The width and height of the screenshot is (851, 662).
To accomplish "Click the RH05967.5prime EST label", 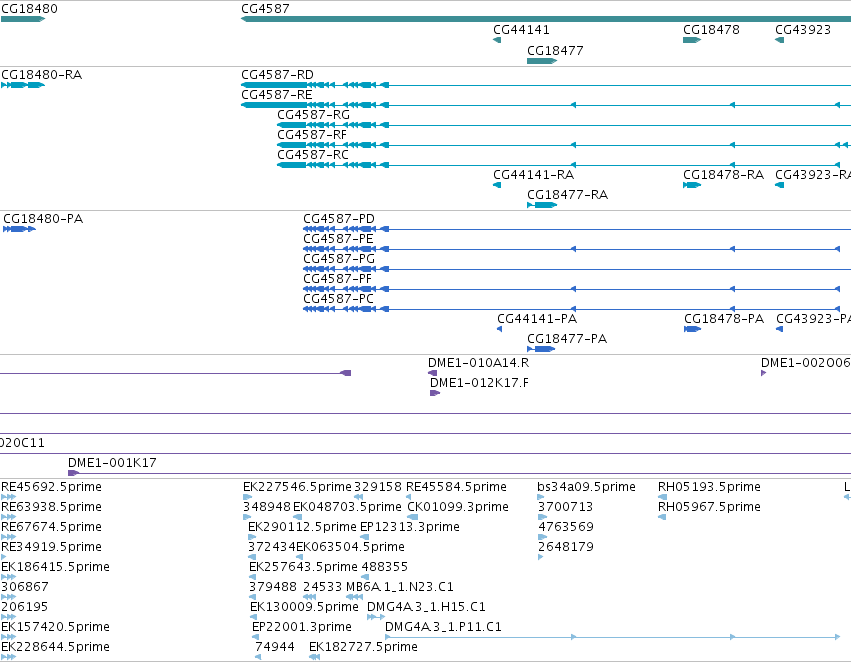I will (x=709, y=507).
